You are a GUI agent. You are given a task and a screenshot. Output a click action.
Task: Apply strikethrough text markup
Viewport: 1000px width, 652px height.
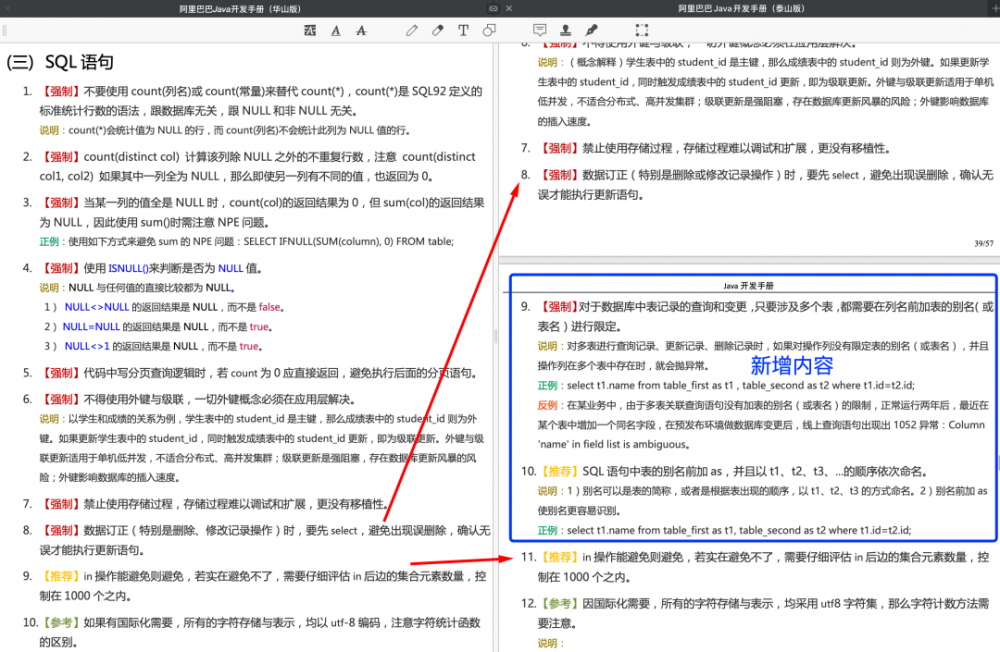coord(361,30)
